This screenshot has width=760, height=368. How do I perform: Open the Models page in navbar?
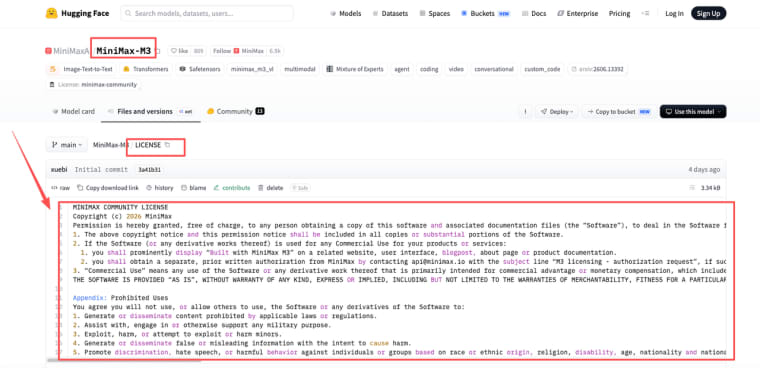tap(345, 14)
